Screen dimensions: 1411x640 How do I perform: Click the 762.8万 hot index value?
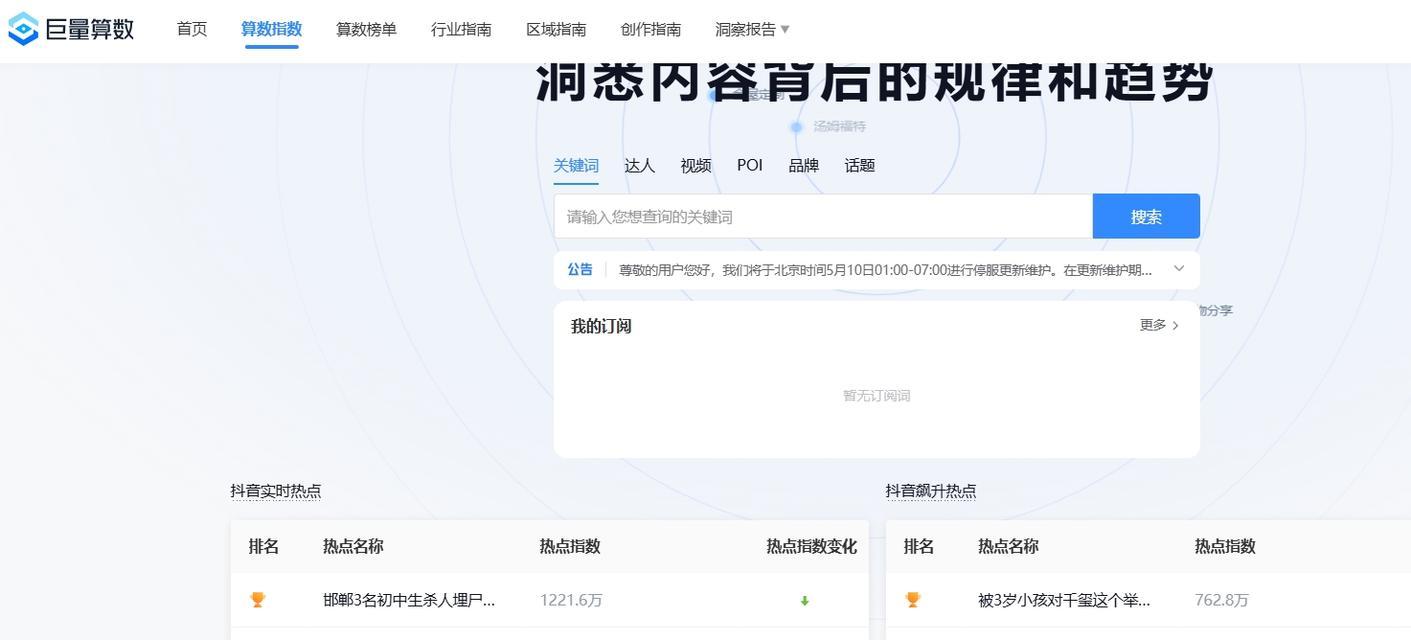1222,600
